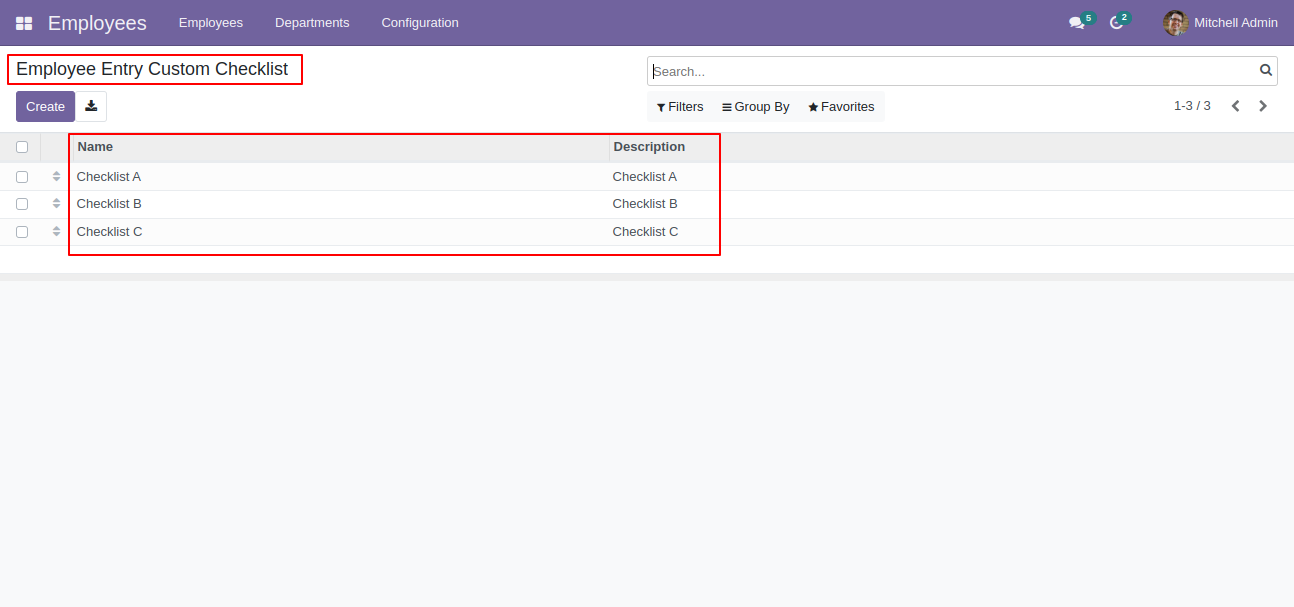
Task: Toggle the select-all header checkbox
Action: click(22, 147)
